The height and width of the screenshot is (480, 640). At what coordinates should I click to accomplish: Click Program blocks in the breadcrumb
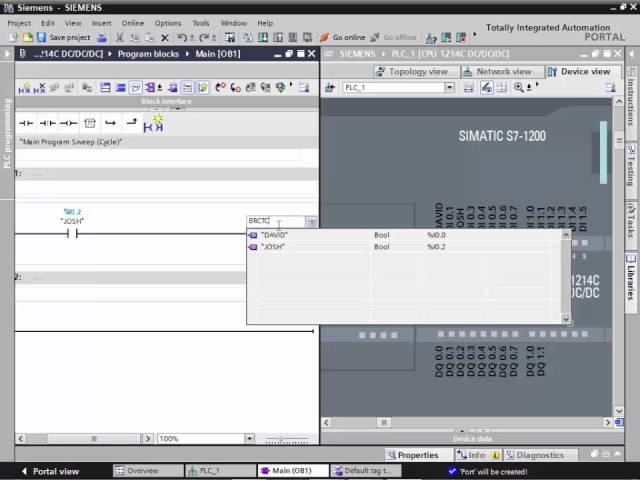(x=148, y=54)
